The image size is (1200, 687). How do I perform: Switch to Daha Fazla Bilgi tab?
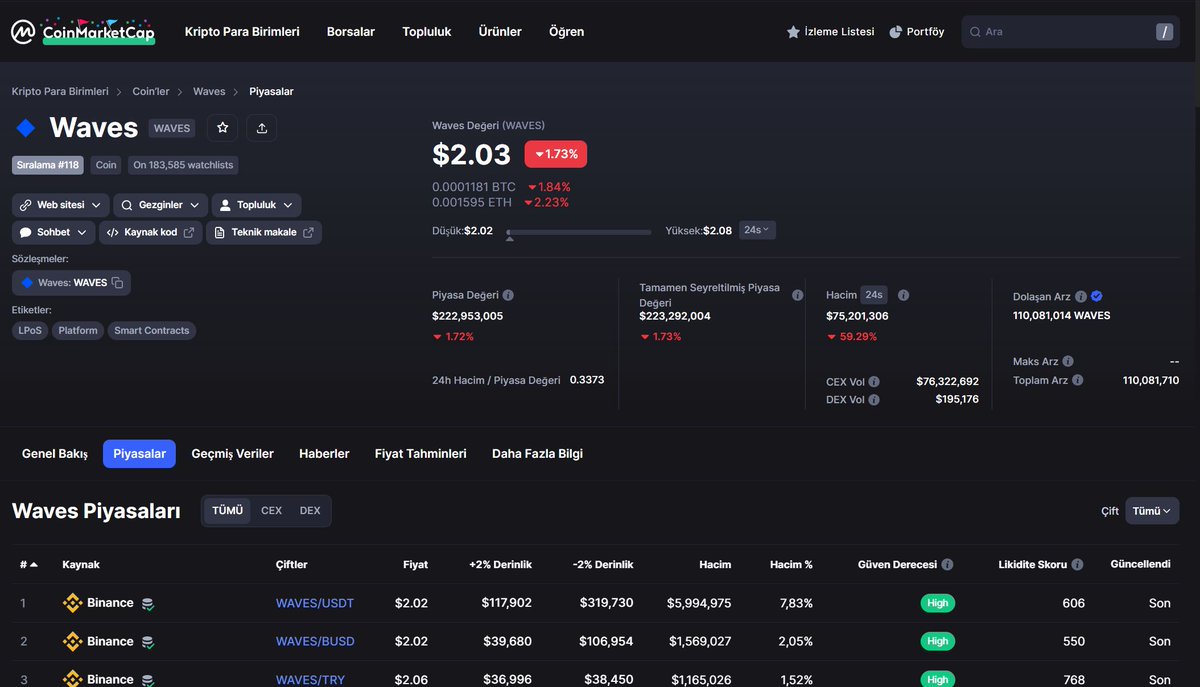click(537, 454)
